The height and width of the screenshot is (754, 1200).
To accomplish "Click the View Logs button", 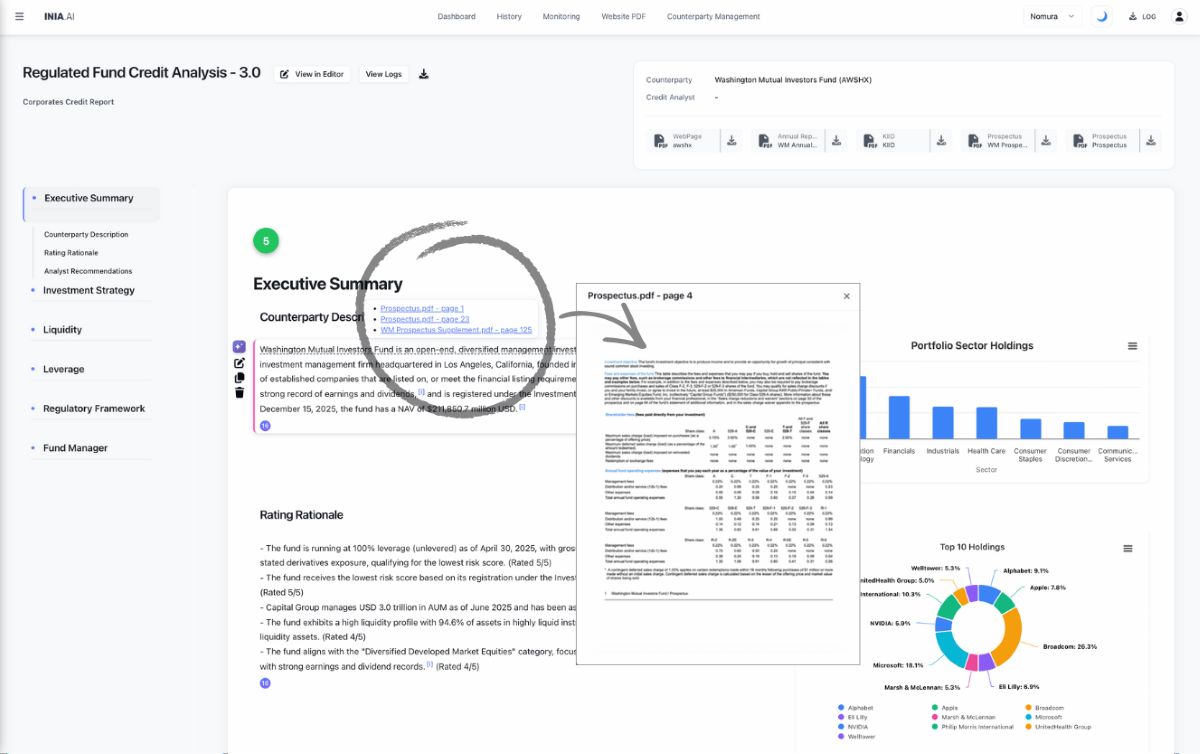I will click(384, 74).
